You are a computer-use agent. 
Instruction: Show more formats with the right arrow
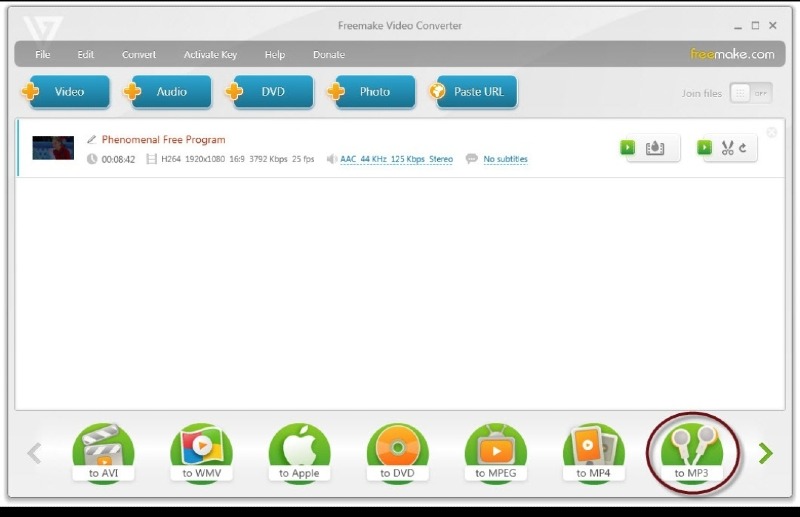765,453
